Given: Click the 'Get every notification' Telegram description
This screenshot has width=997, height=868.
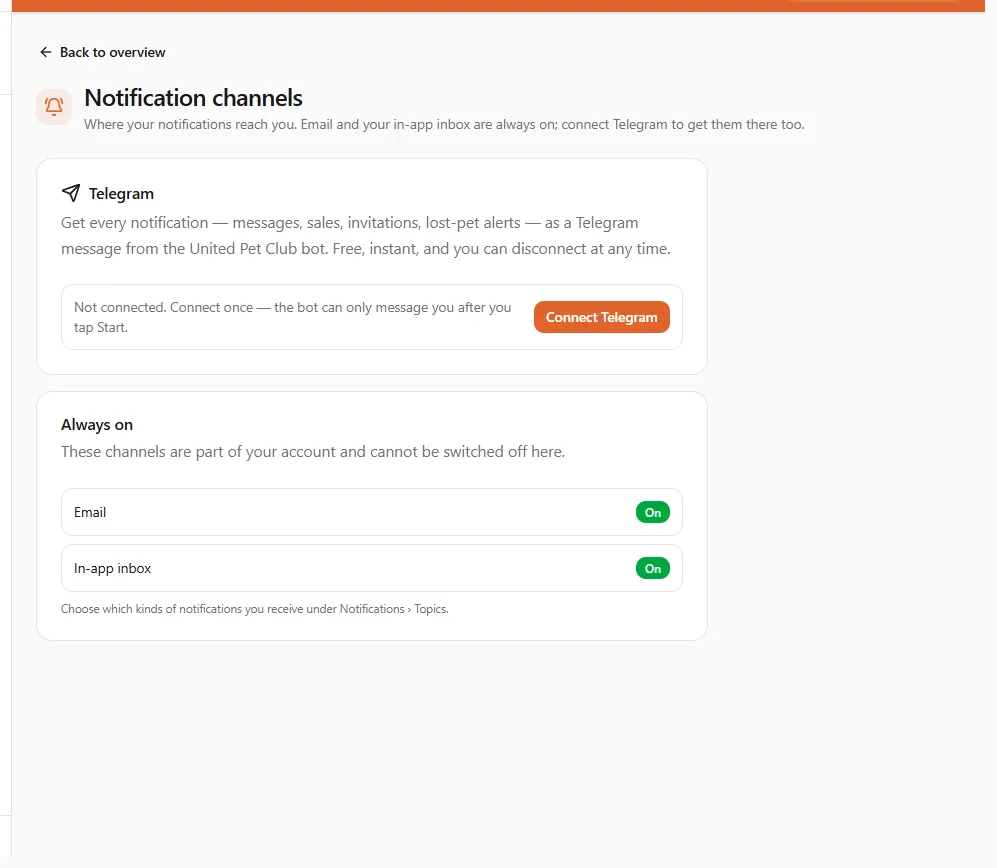Looking at the screenshot, I should tap(366, 236).
